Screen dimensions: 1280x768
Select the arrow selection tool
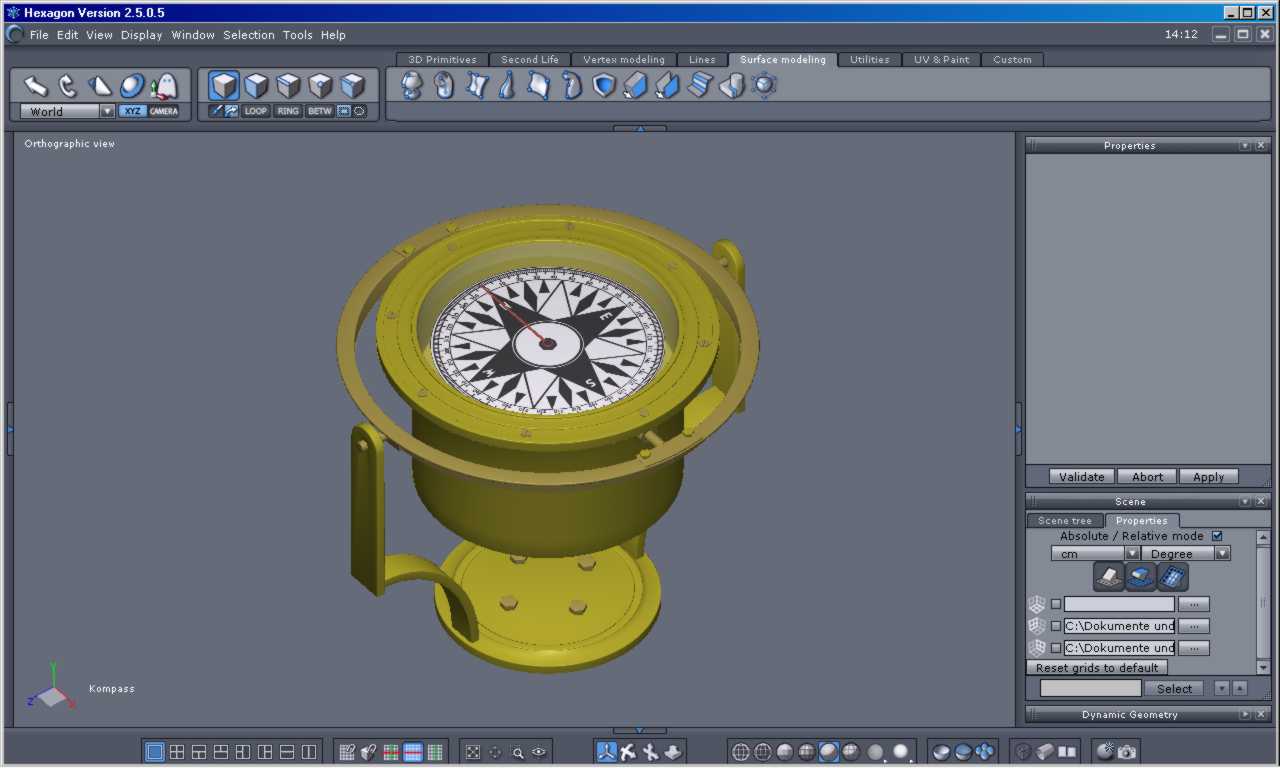coord(36,86)
